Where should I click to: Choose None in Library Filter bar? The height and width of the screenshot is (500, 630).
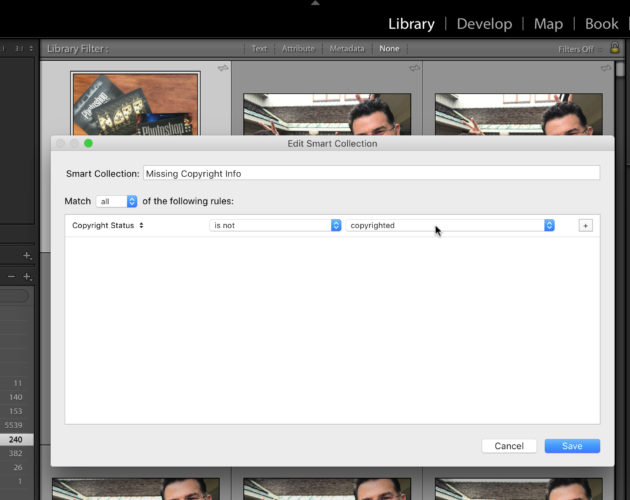[x=389, y=49]
